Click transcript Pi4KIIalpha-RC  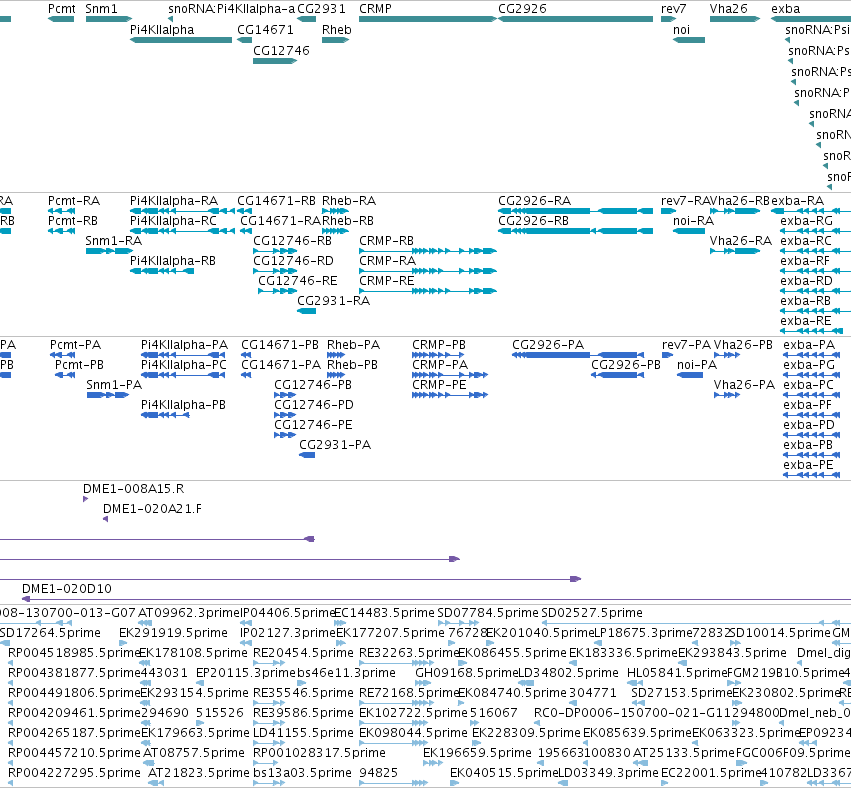tap(182, 231)
